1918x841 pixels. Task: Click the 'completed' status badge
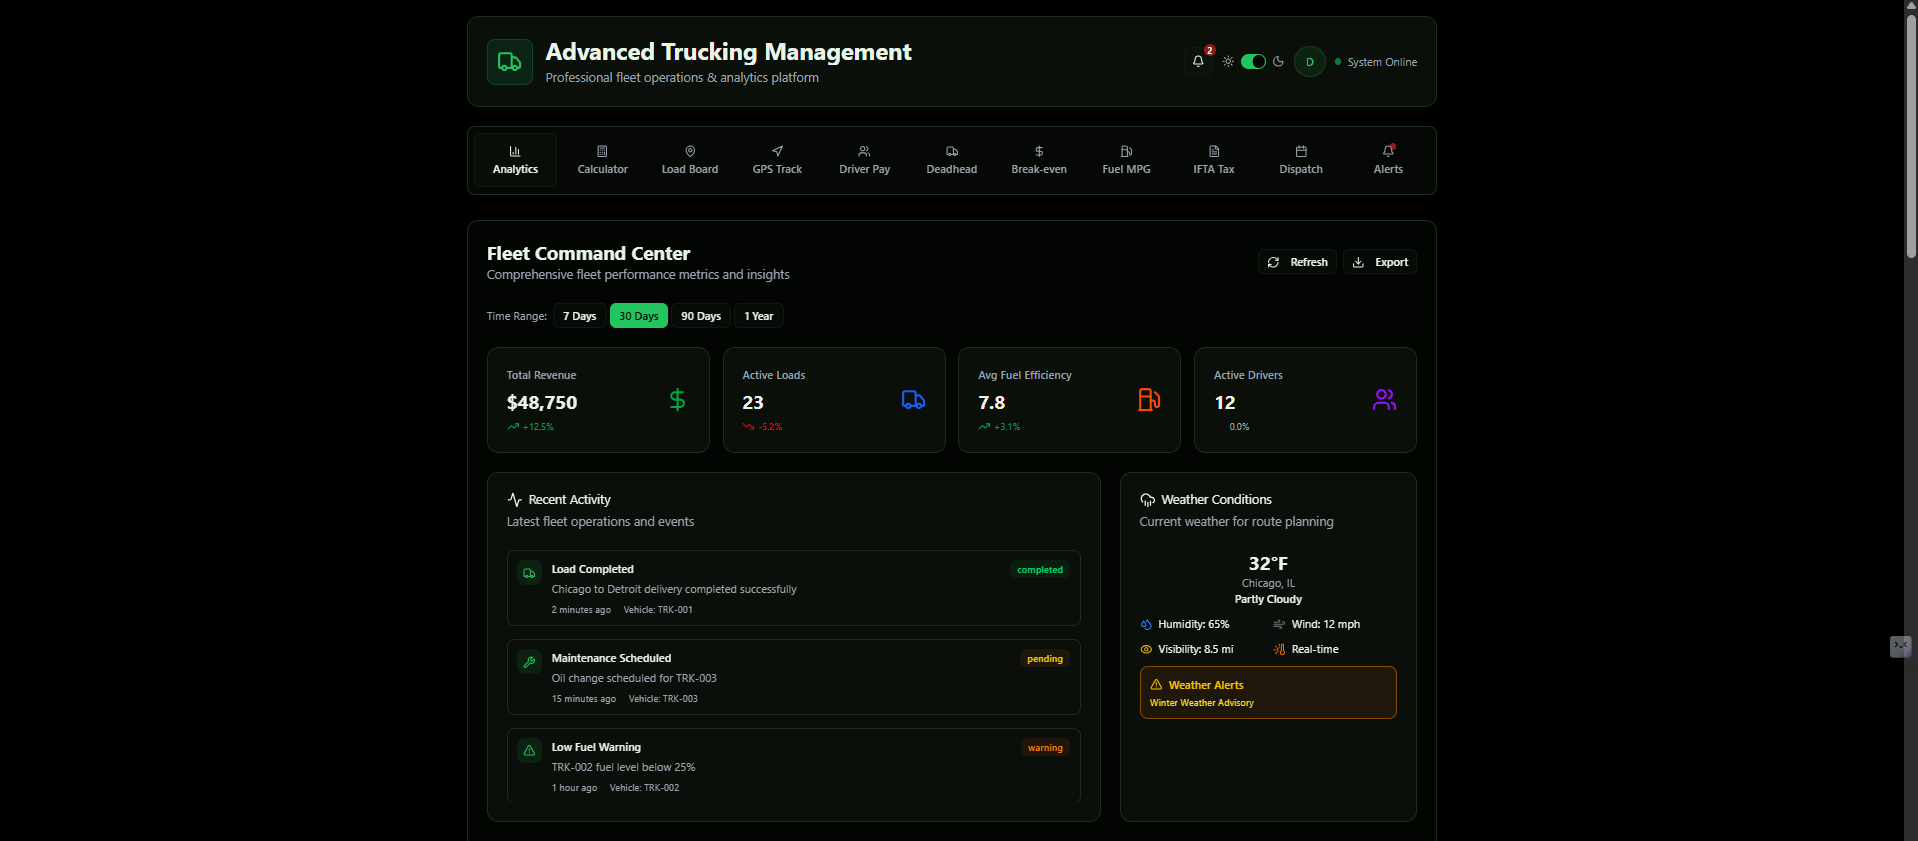[1040, 570]
